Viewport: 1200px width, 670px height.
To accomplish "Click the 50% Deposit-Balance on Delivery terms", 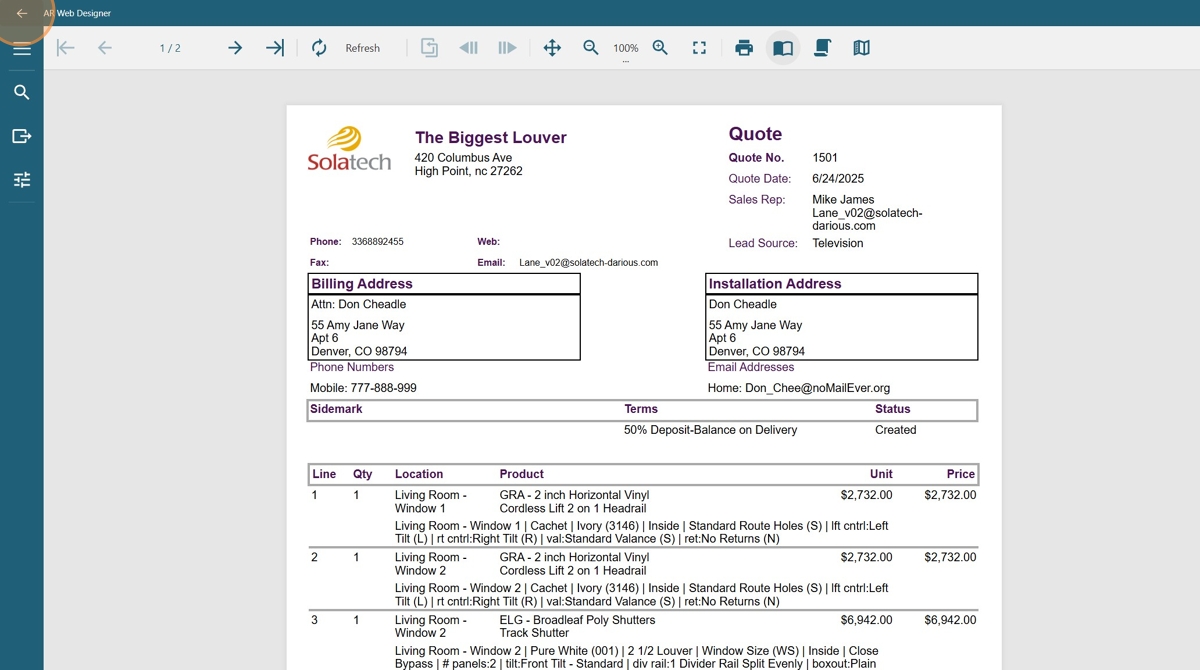I will coord(711,430).
